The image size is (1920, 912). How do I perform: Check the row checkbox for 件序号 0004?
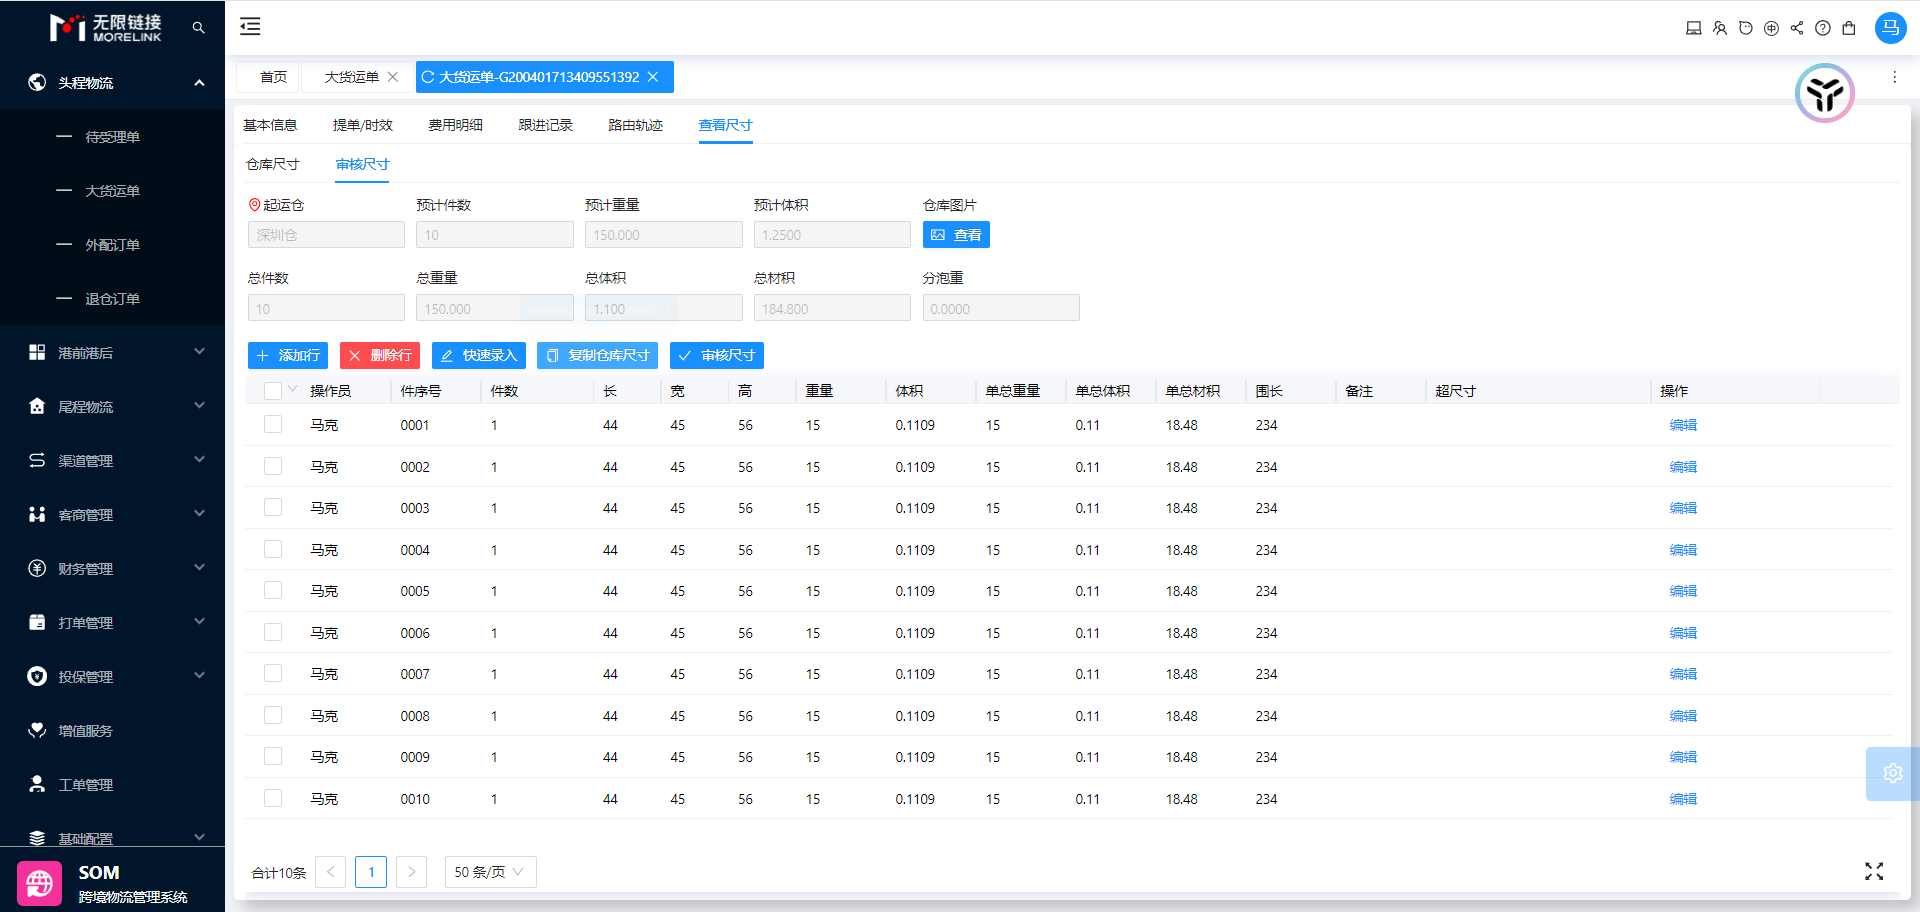tap(273, 549)
